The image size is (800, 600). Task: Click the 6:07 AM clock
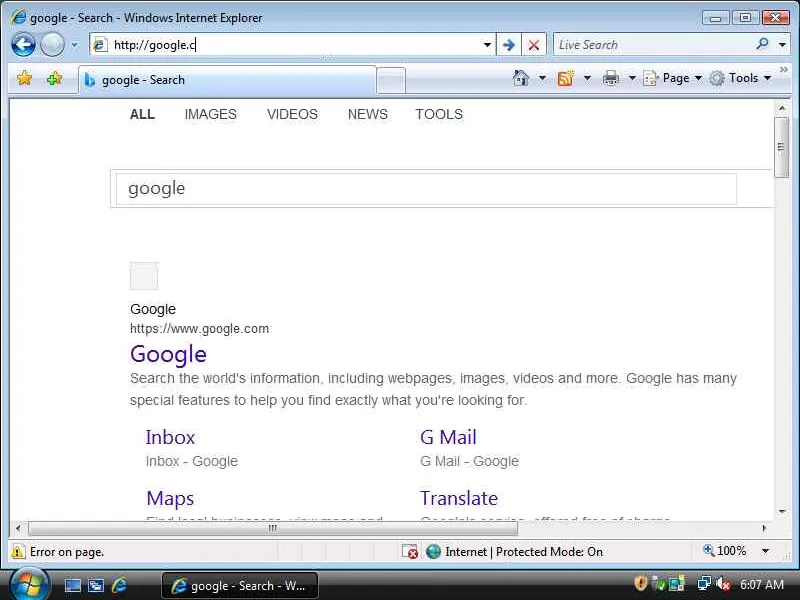pyautogui.click(x=762, y=585)
